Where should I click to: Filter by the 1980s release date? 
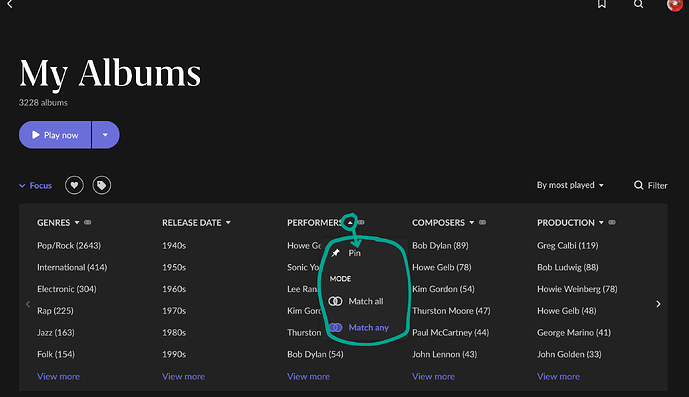click(174, 332)
